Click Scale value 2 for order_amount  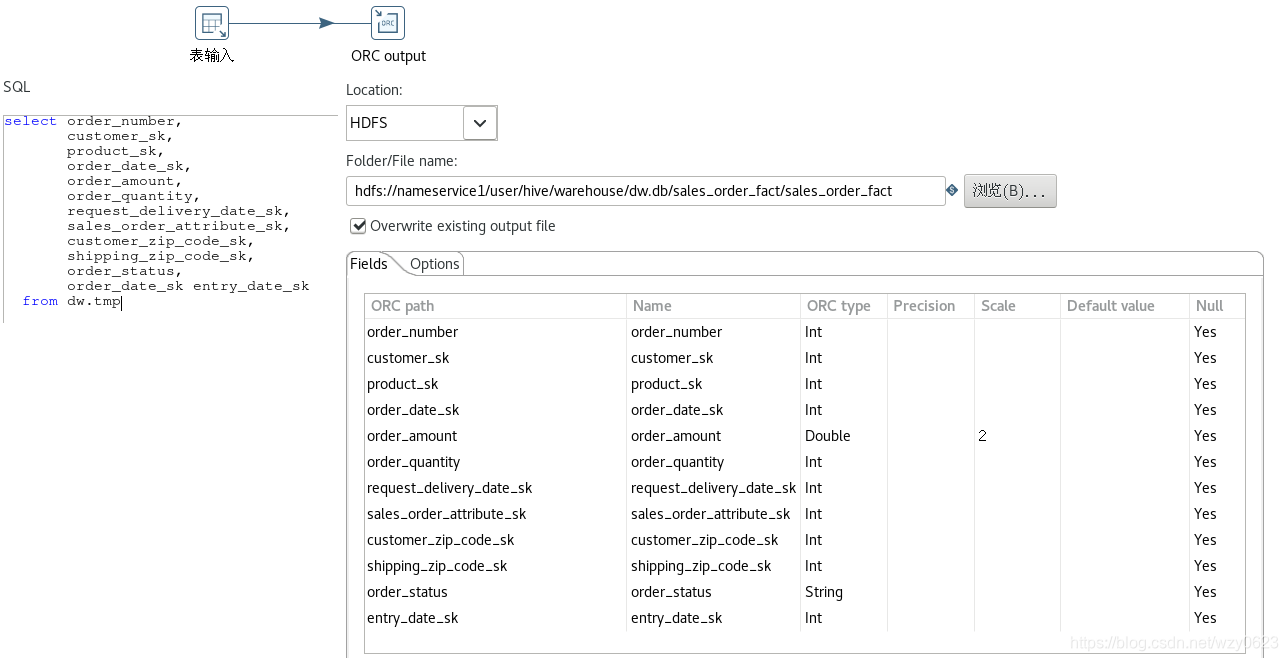coord(982,436)
